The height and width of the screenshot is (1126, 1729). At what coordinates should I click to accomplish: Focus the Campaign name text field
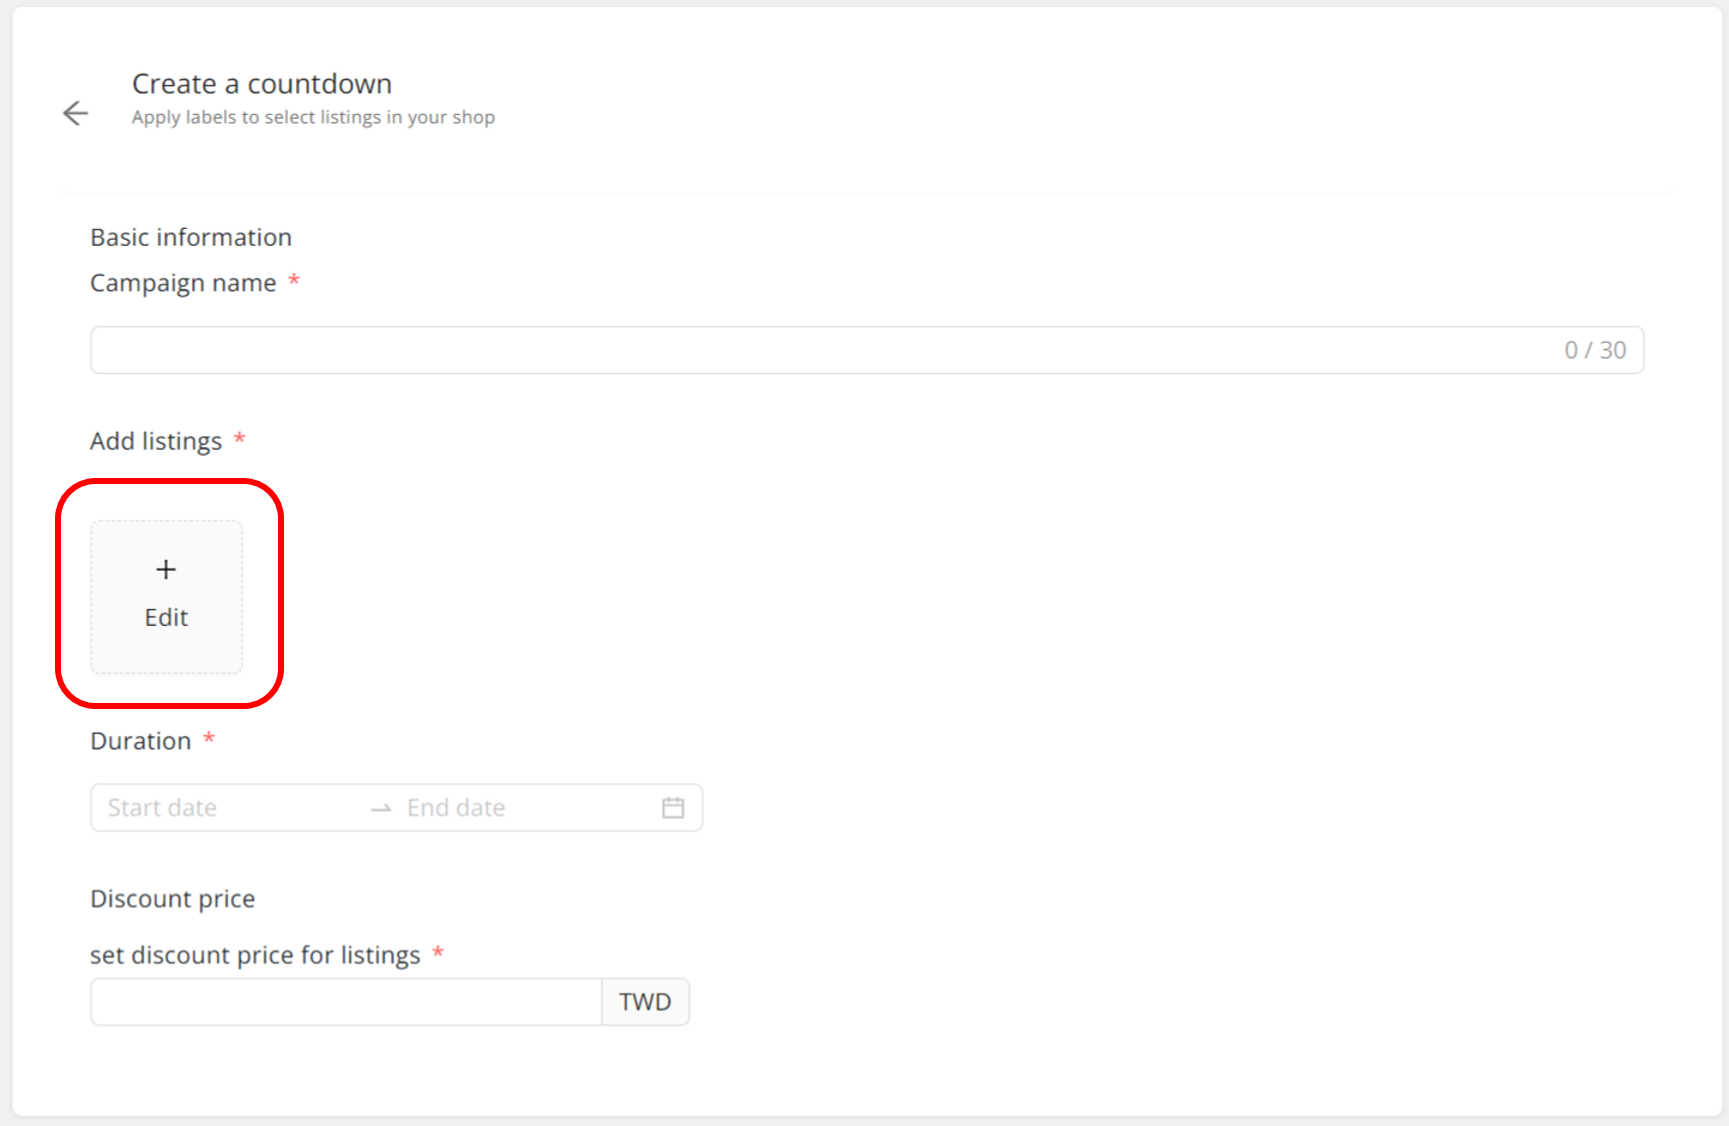click(820, 350)
